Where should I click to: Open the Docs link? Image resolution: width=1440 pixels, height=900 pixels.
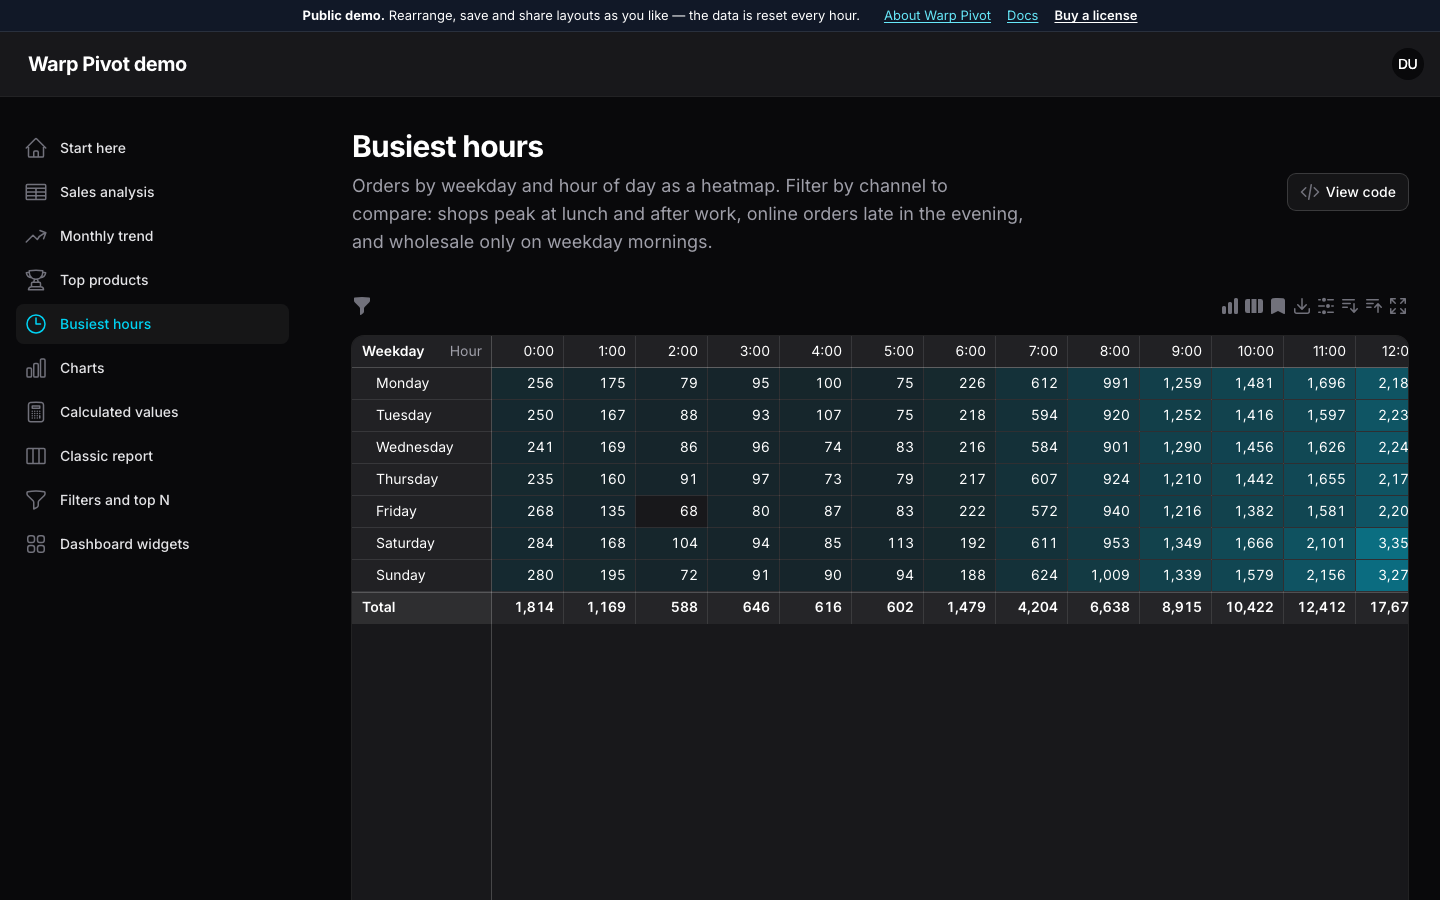1022,15
